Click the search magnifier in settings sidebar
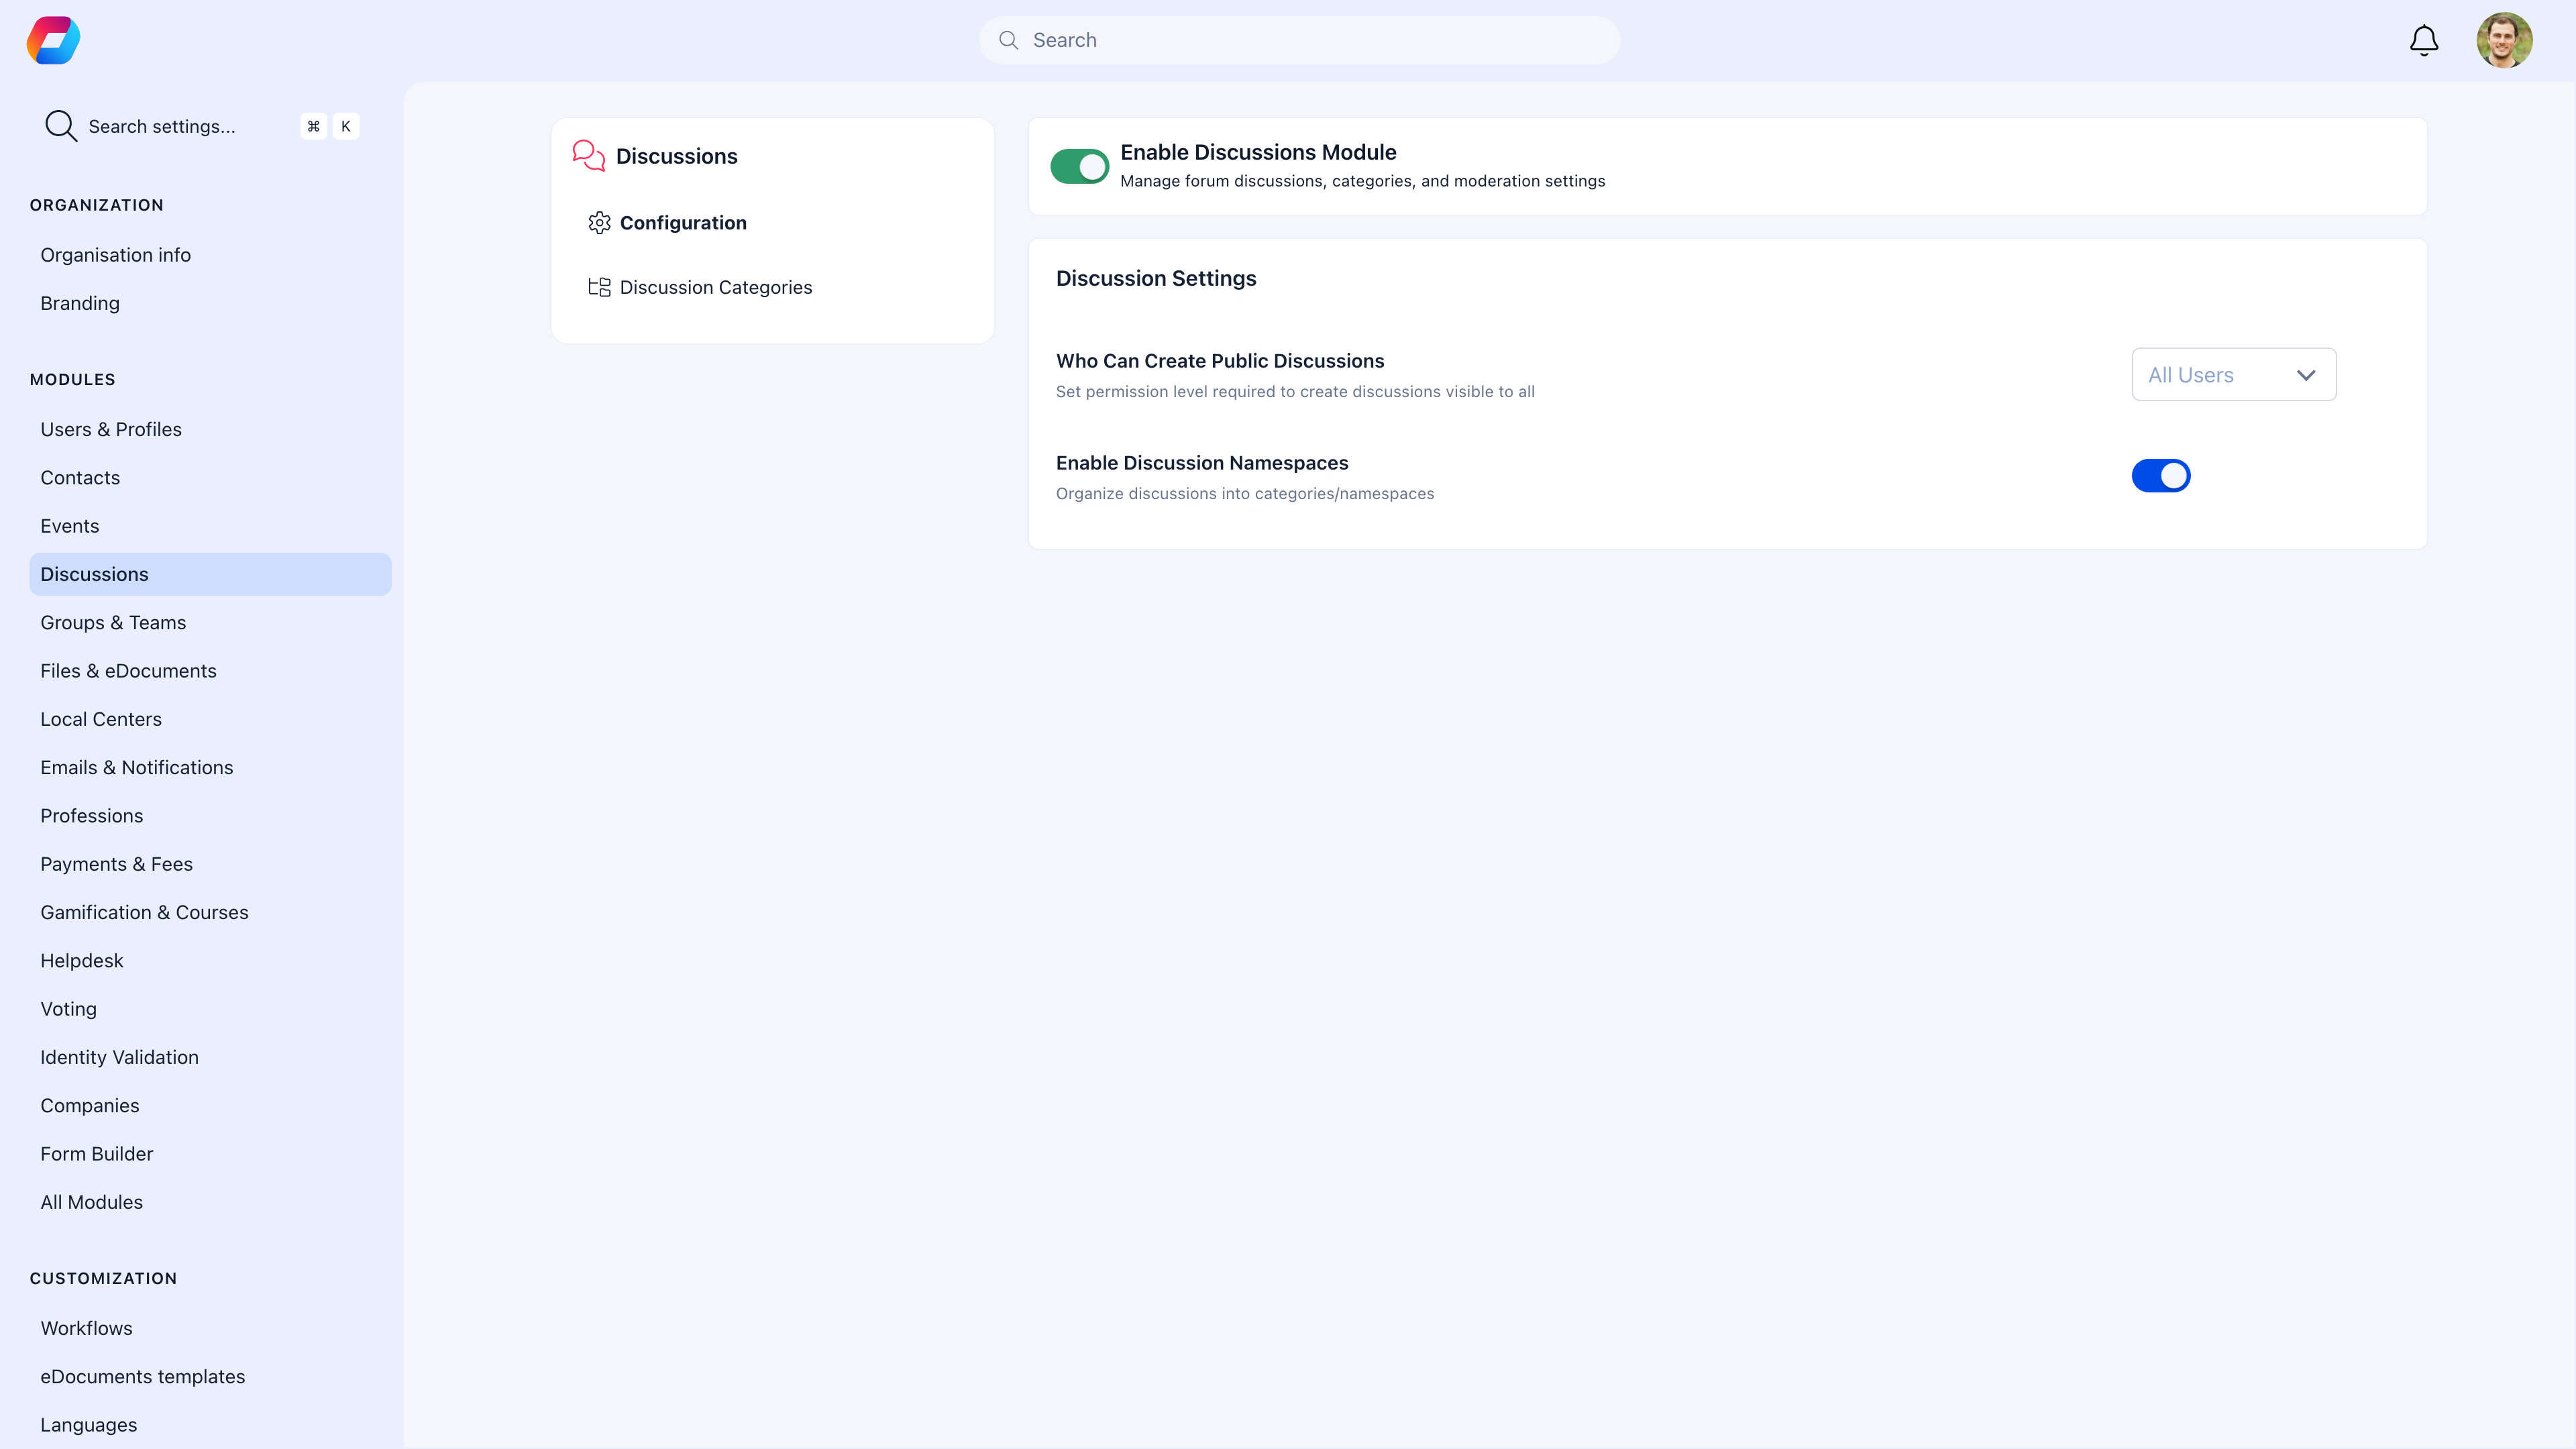This screenshot has width=2576, height=1449. point(60,126)
